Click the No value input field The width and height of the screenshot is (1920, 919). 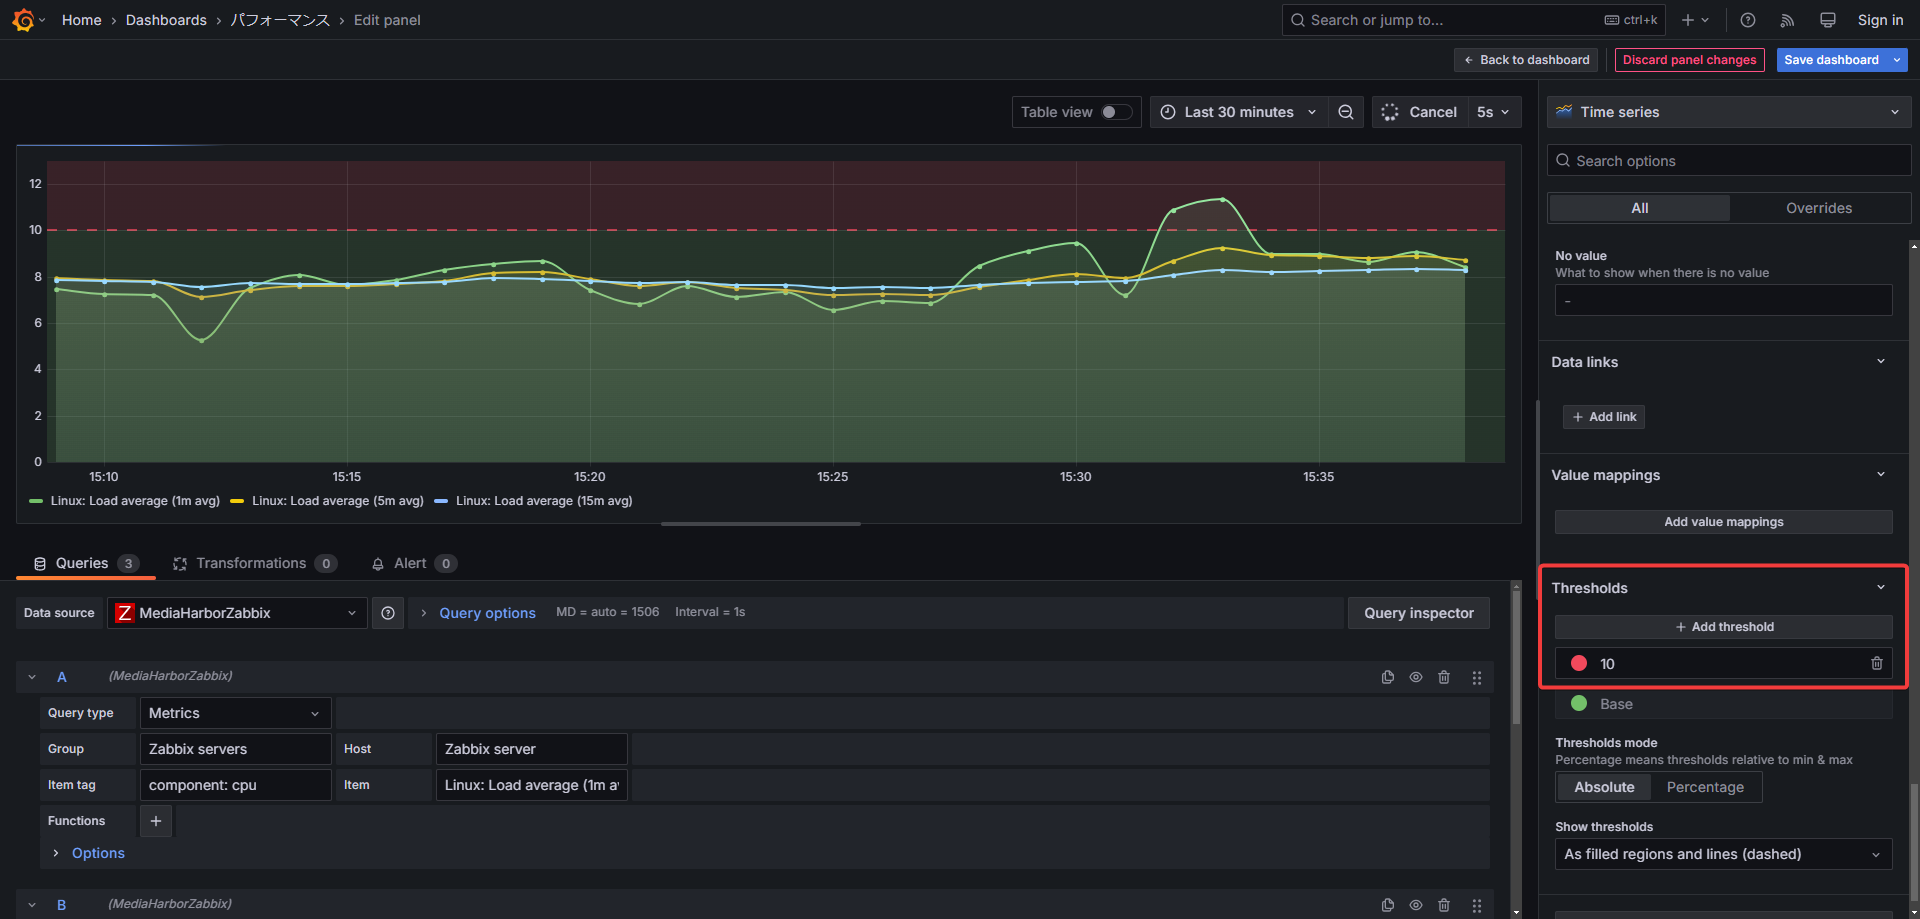[x=1723, y=300]
